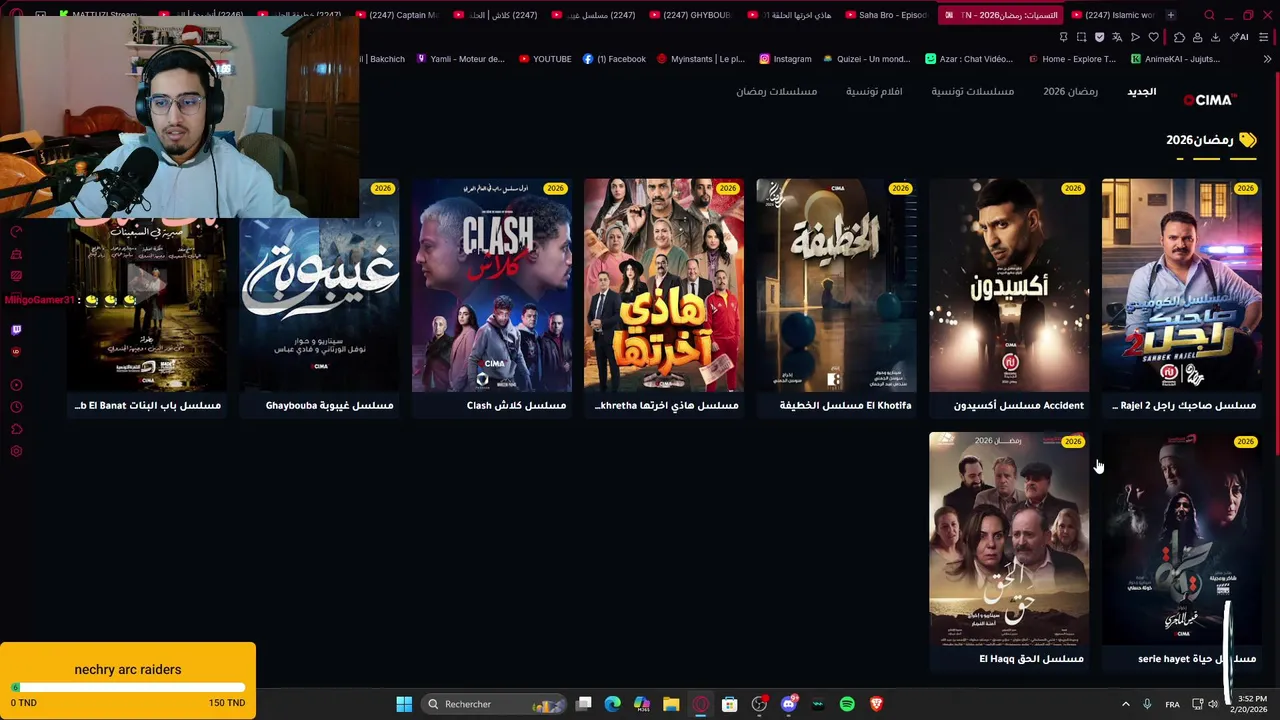Open مسلسلات رمضان menu item
The width and height of the screenshot is (1280, 720).
pyautogui.click(x=776, y=91)
